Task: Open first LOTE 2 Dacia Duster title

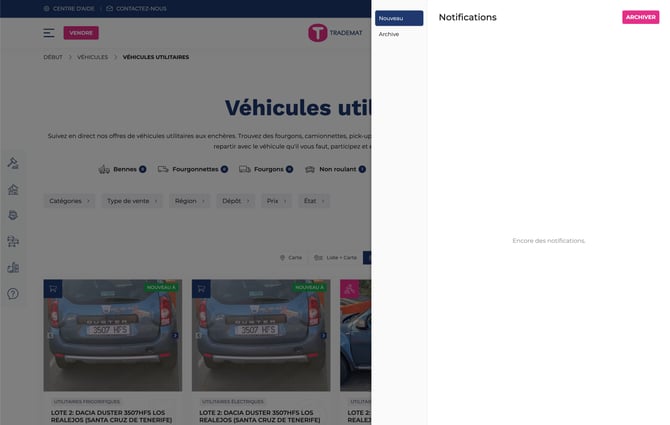Action: tap(112, 416)
